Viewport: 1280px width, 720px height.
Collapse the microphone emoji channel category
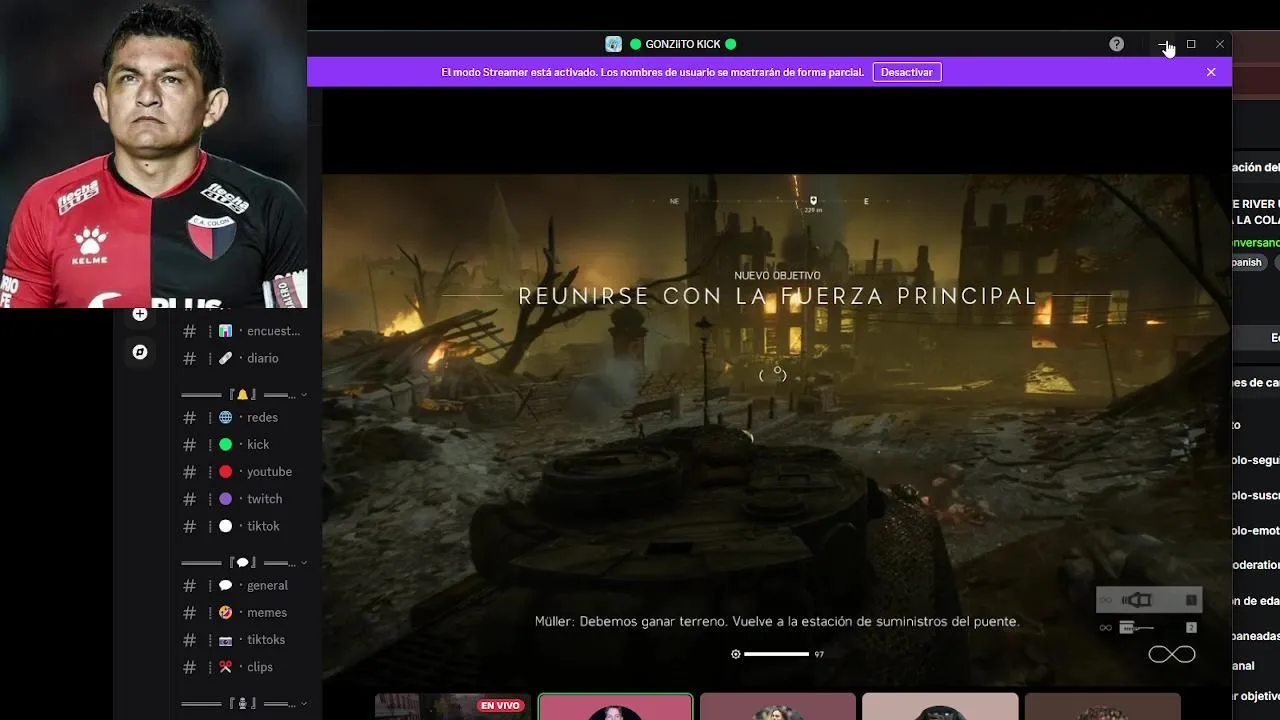tap(243, 704)
